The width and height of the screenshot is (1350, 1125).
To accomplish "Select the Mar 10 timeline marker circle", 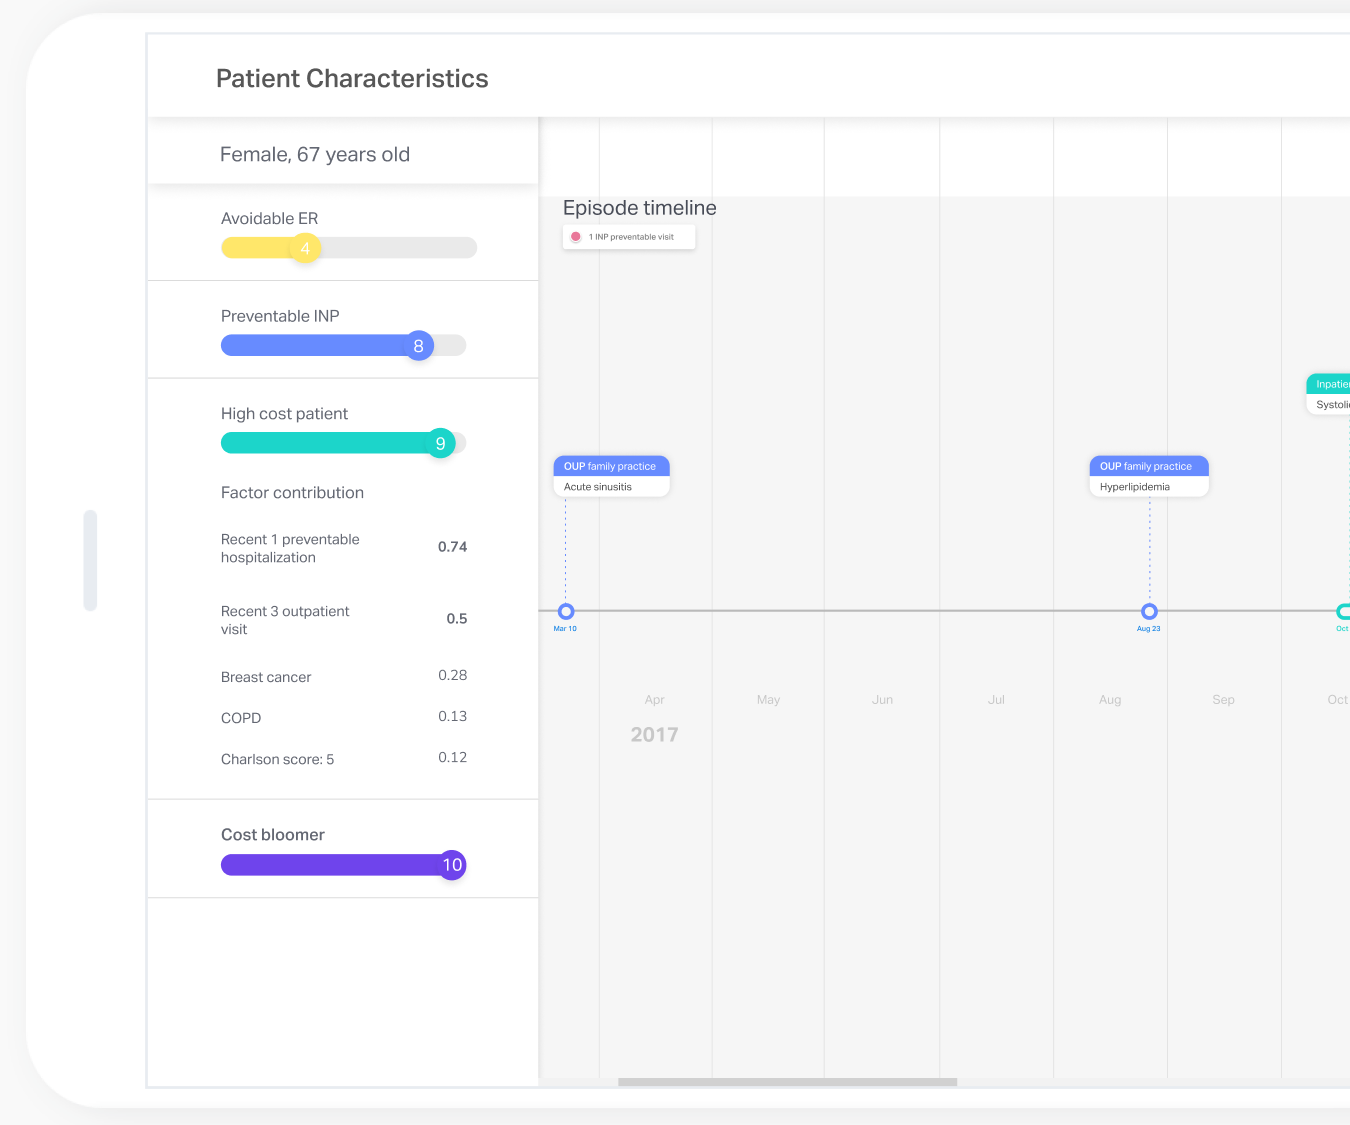I will [x=566, y=611].
